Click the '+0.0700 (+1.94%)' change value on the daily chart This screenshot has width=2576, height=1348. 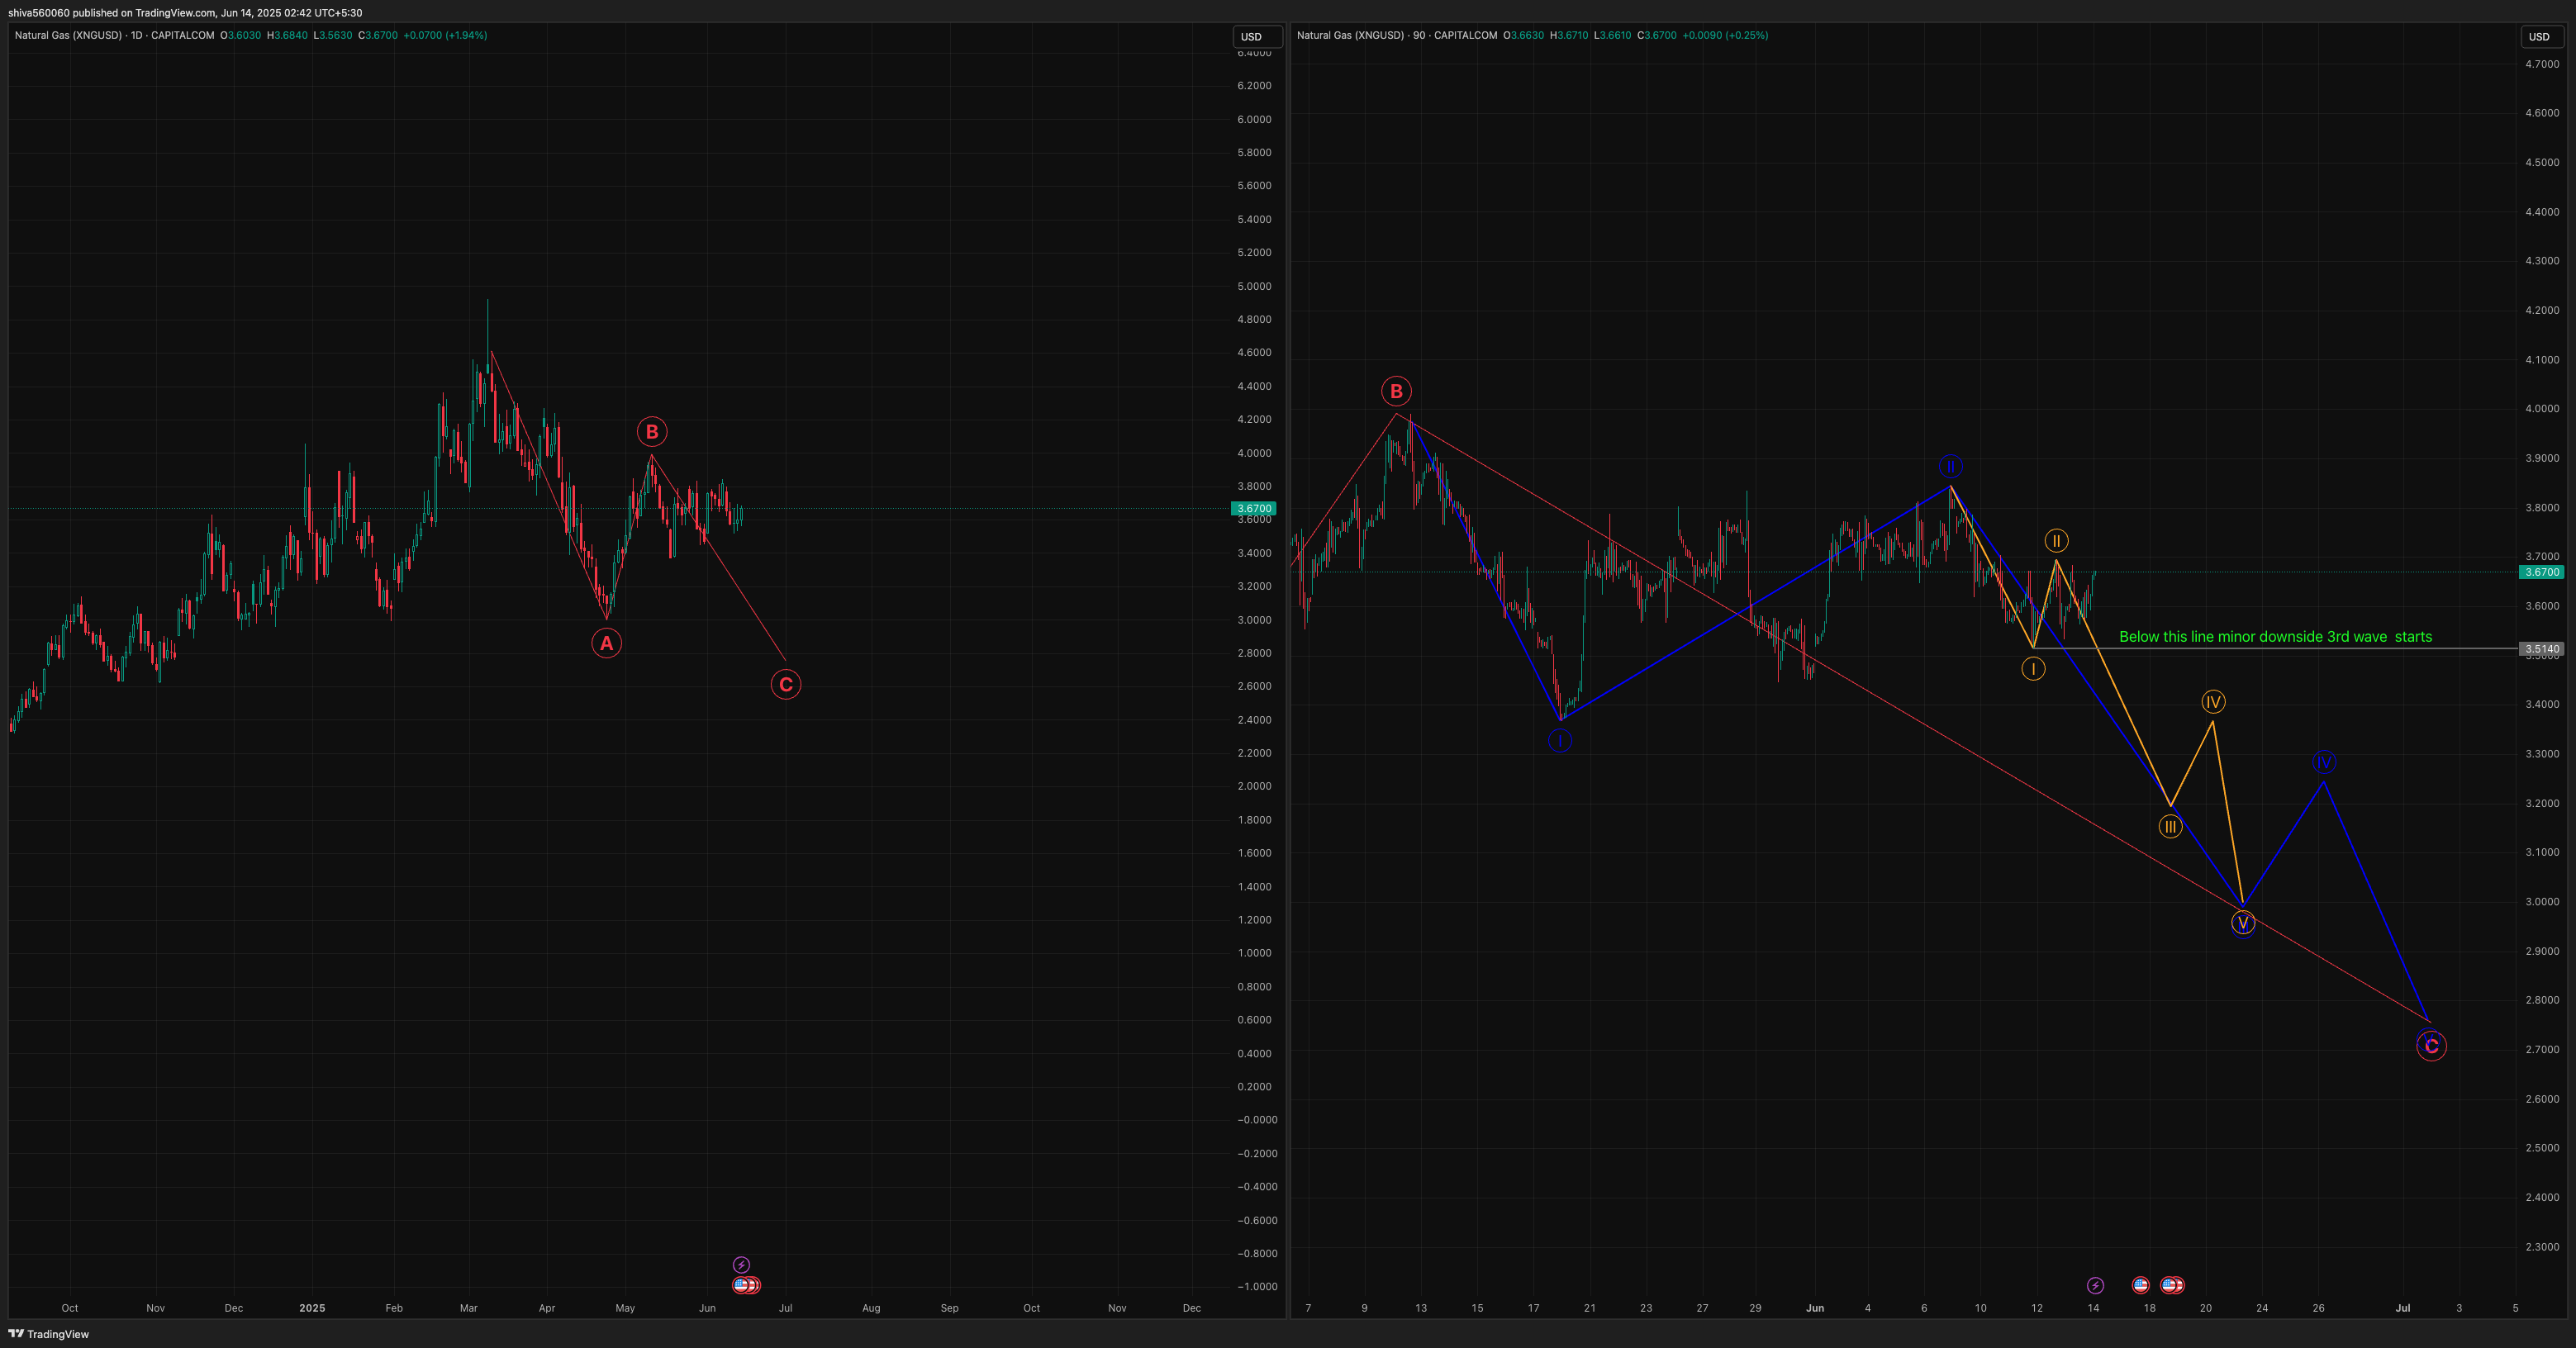pyautogui.click(x=445, y=35)
